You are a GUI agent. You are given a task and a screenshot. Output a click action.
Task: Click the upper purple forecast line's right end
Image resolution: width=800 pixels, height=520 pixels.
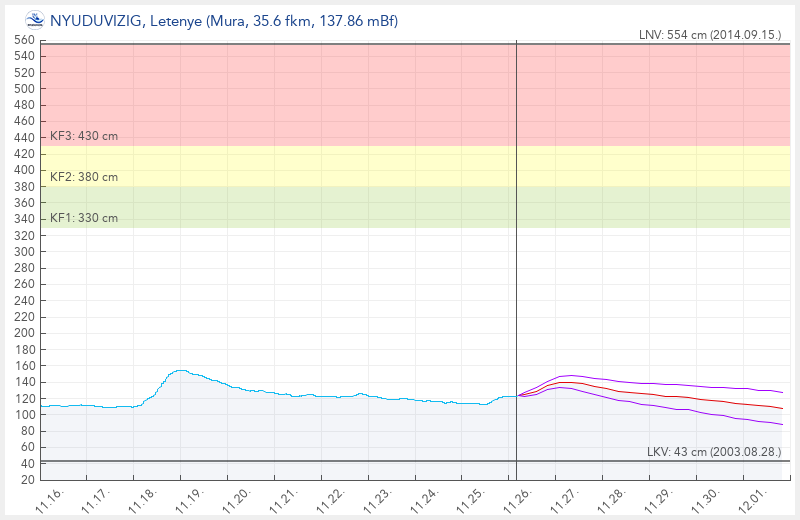click(x=782, y=393)
